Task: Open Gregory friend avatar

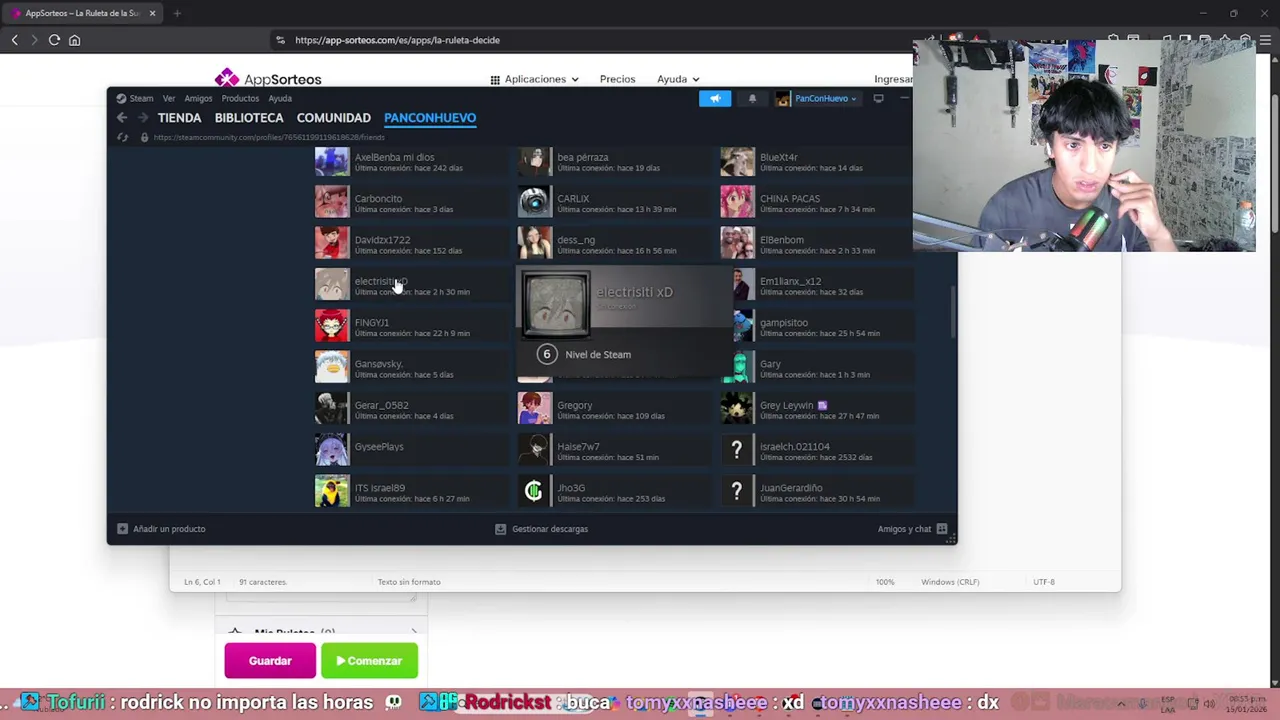Action: (534, 408)
